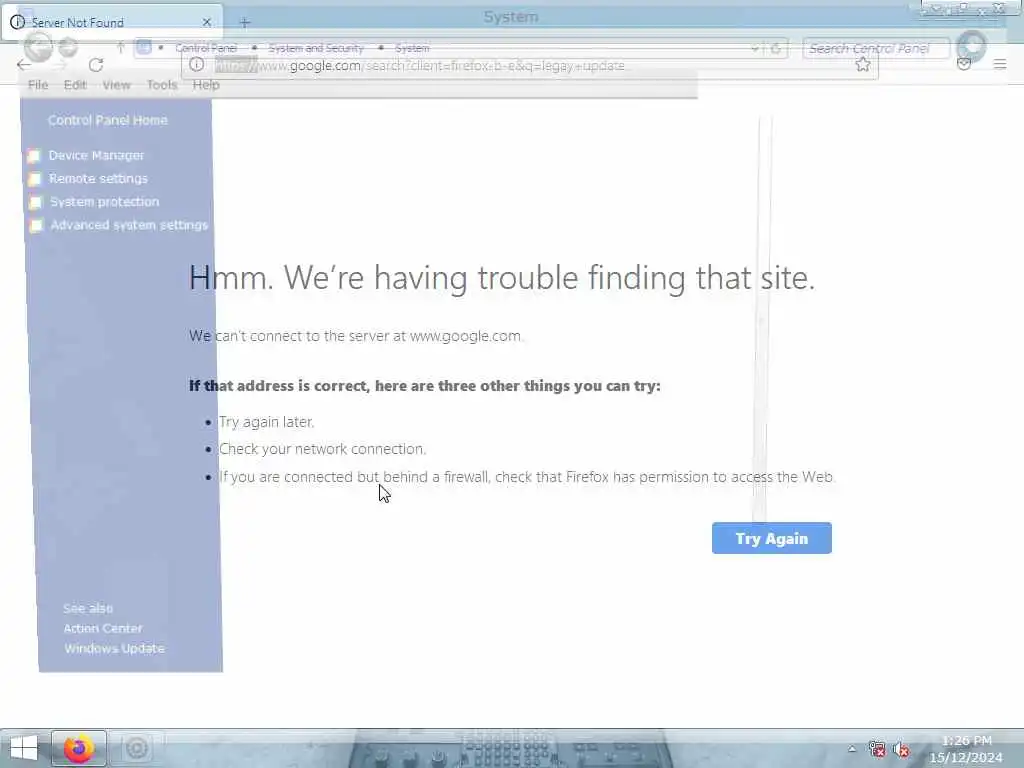Expand the Control Panel address bar dropdown
1024x768 pixels.
click(755, 48)
